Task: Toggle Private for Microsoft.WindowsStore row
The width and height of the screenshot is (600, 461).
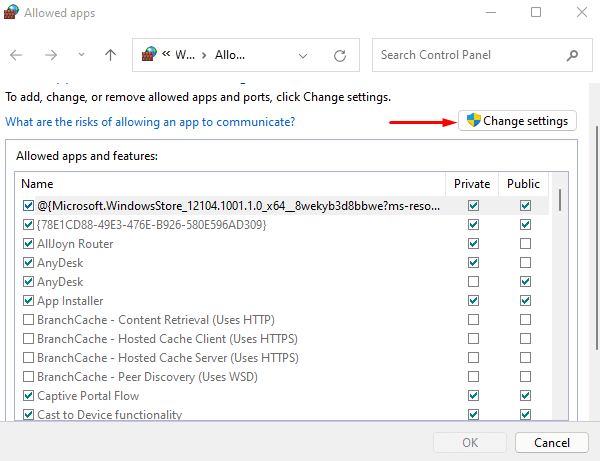Action: click(473, 206)
